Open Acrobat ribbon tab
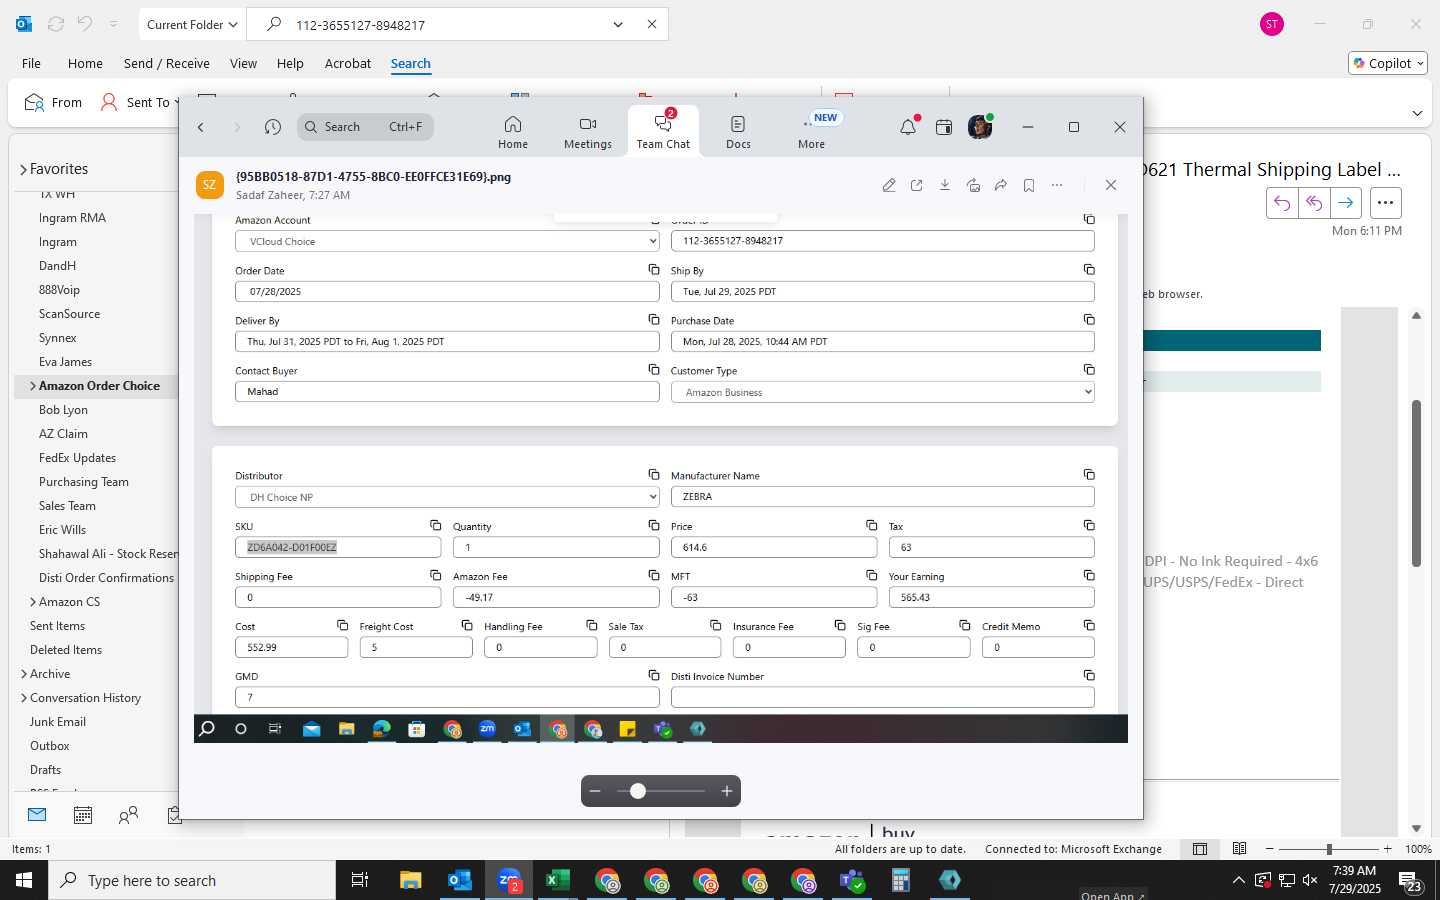Screen dimensions: 1440x900 (348, 63)
